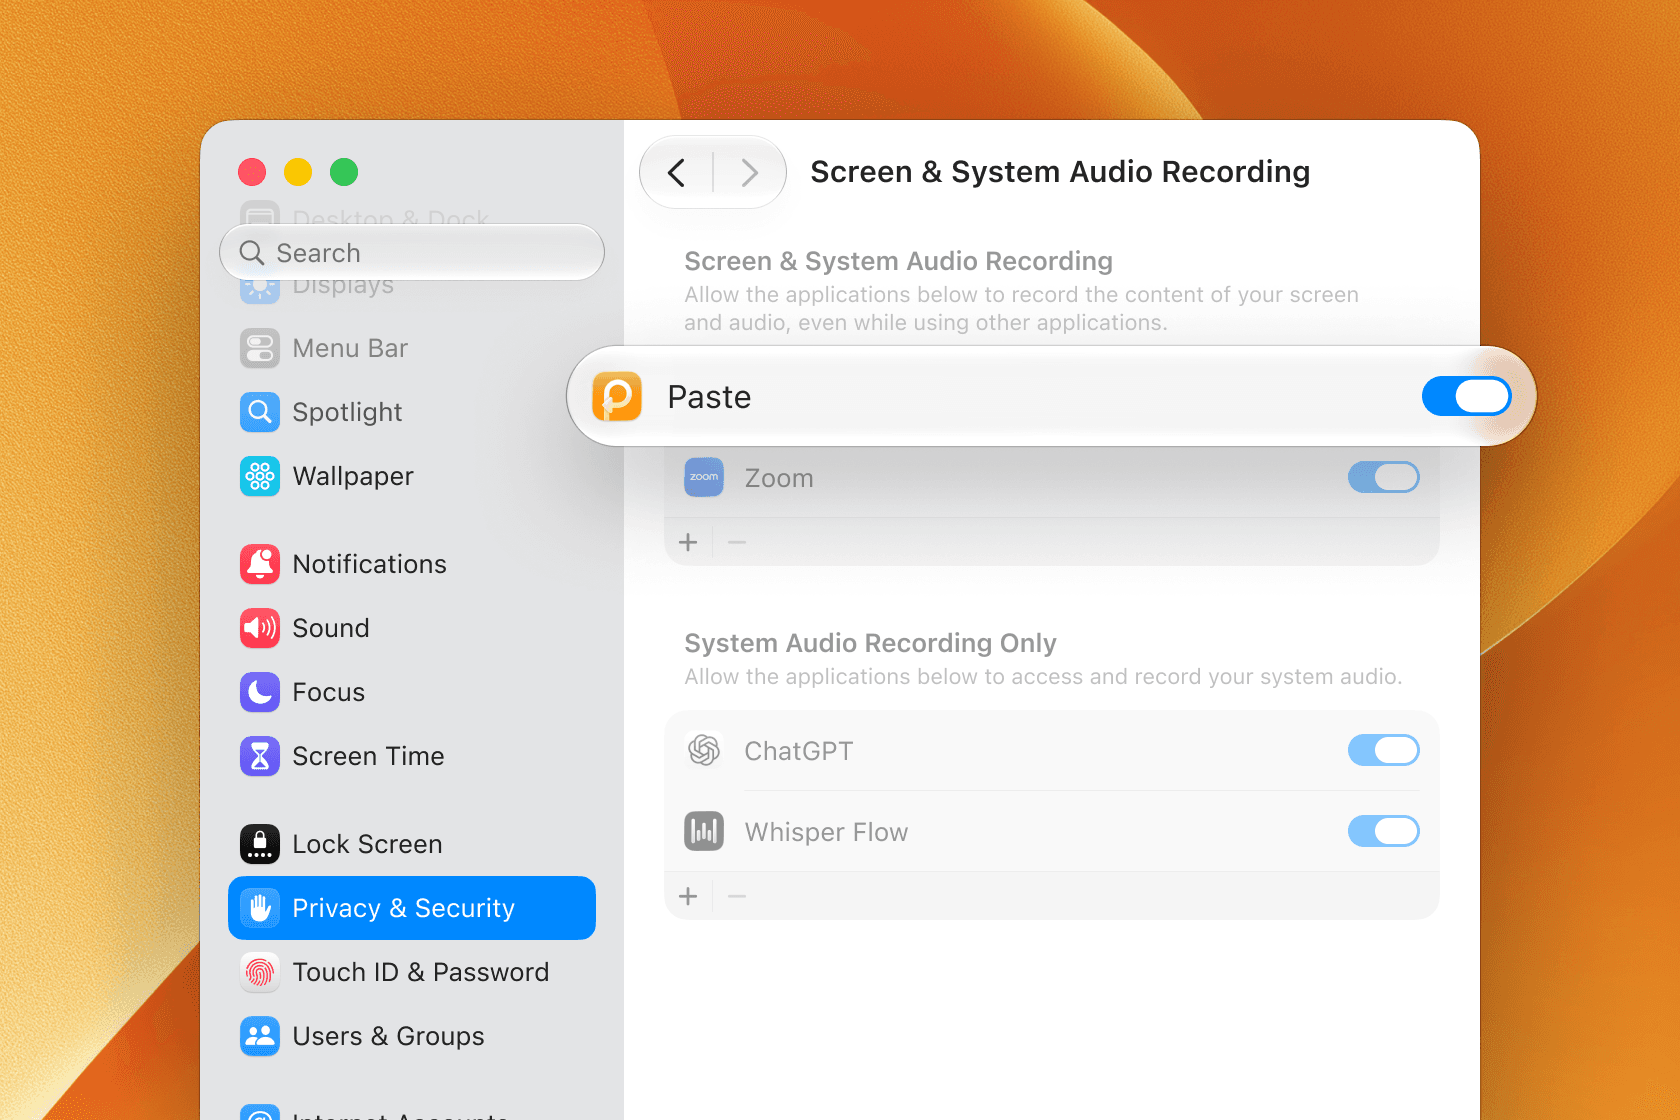Click the Spotlight magnifier icon
1680x1120 pixels.
tap(260, 412)
